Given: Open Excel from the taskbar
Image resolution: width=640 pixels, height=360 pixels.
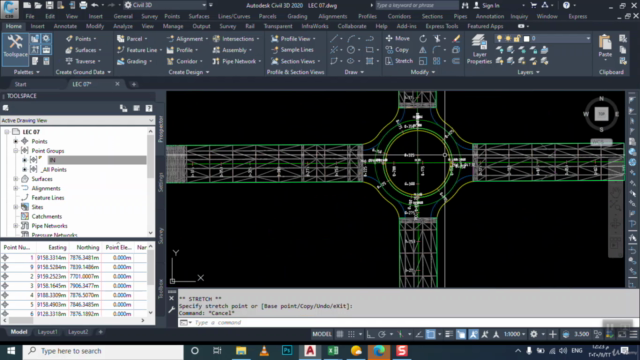Looking at the screenshot, I should (x=333, y=351).
